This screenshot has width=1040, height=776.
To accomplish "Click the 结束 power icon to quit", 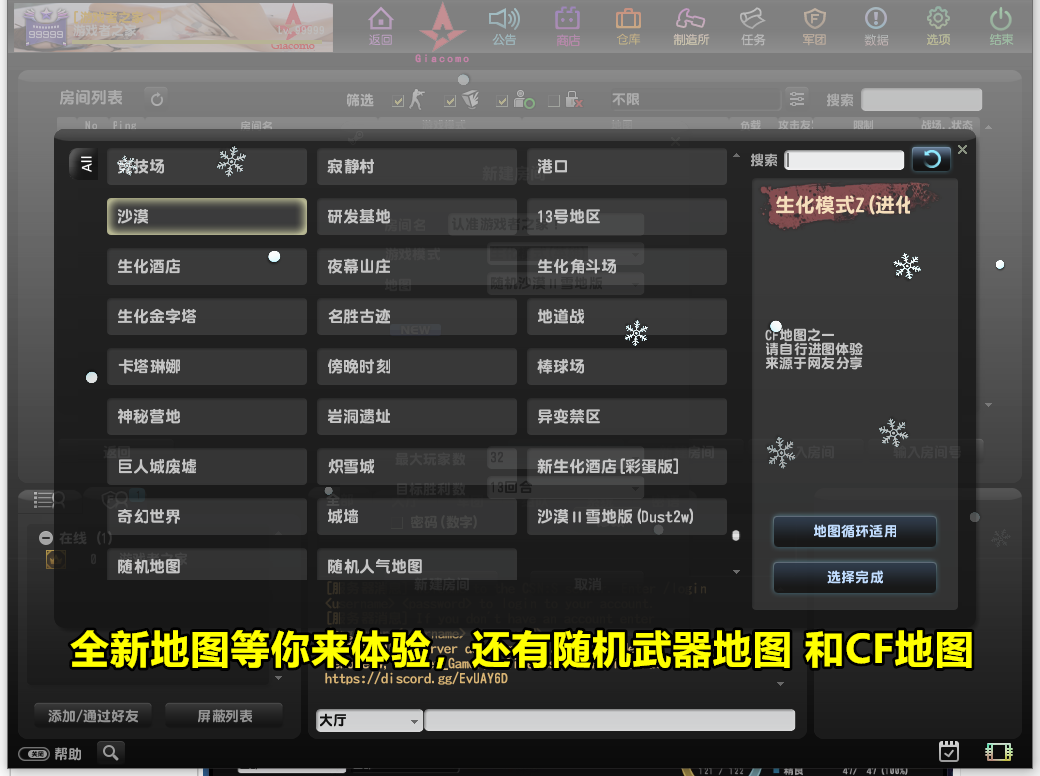I will (1001, 27).
